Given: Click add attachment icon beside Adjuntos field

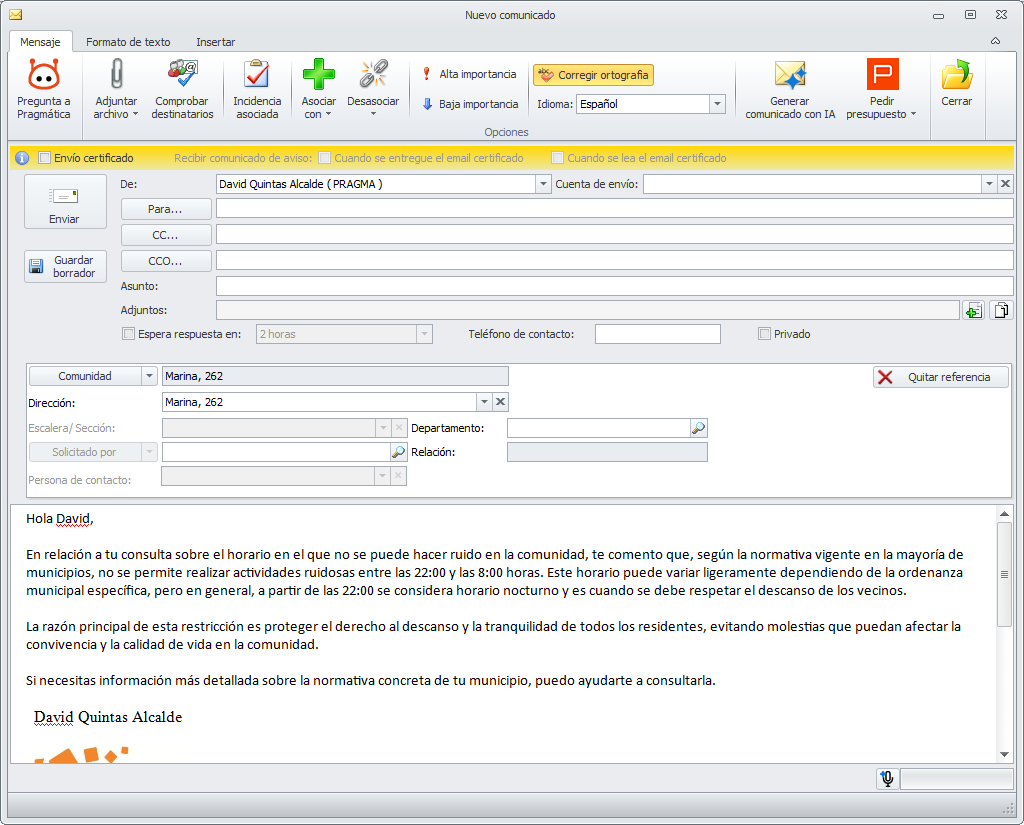Looking at the screenshot, I should [x=972, y=311].
